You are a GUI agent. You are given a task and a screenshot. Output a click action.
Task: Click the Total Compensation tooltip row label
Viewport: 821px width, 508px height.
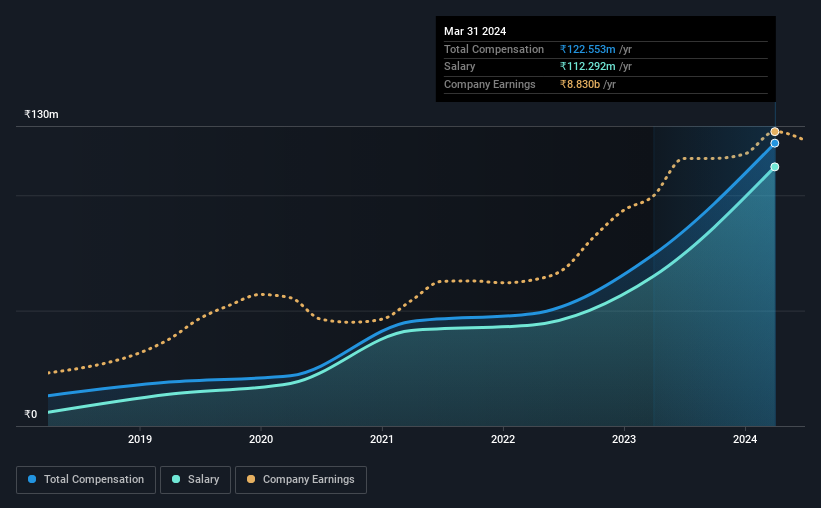click(494, 49)
